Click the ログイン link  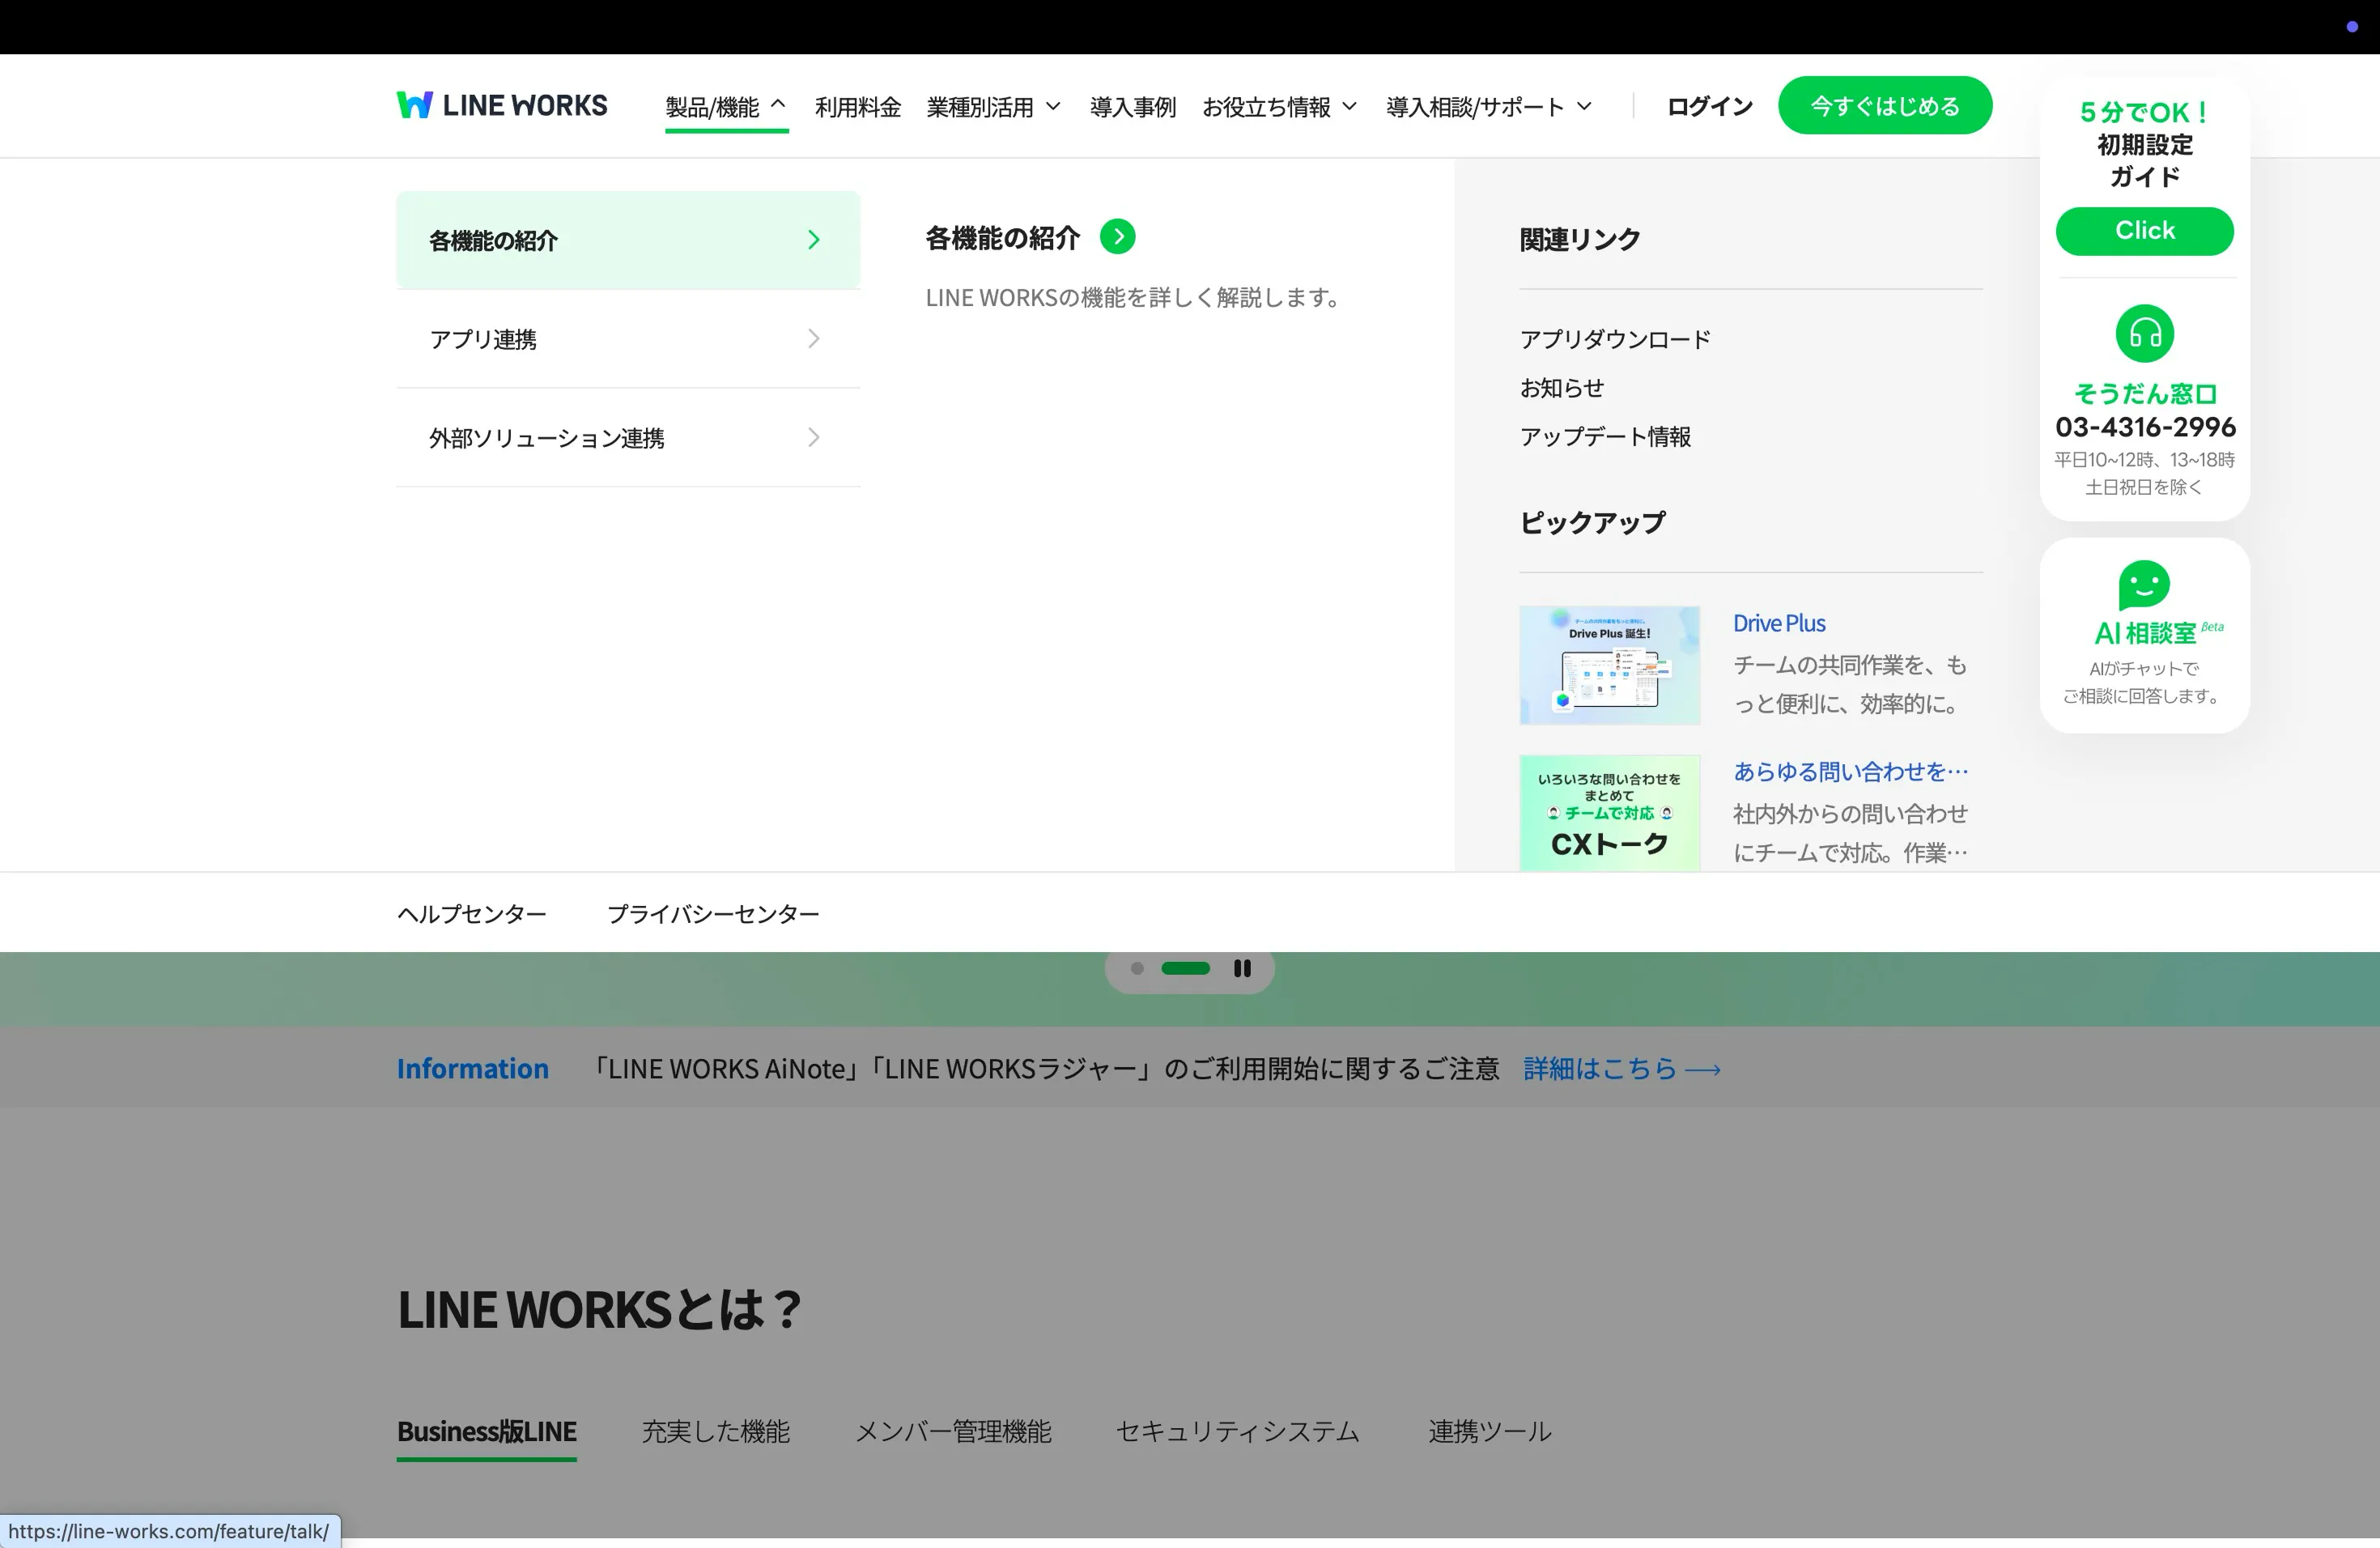click(x=1709, y=106)
